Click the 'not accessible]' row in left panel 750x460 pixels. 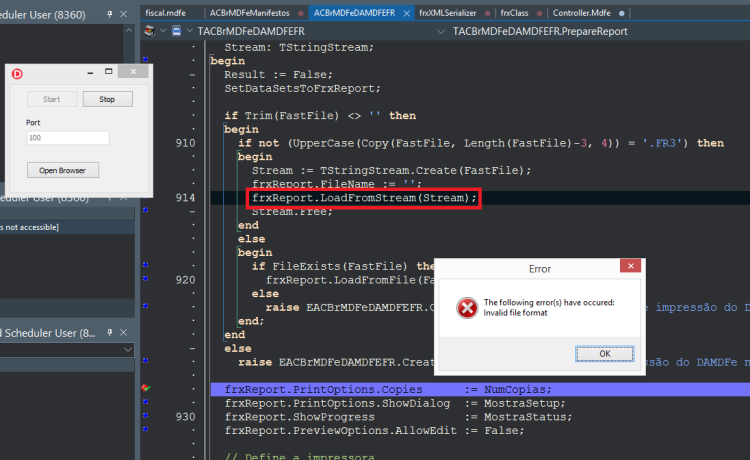pos(67,227)
